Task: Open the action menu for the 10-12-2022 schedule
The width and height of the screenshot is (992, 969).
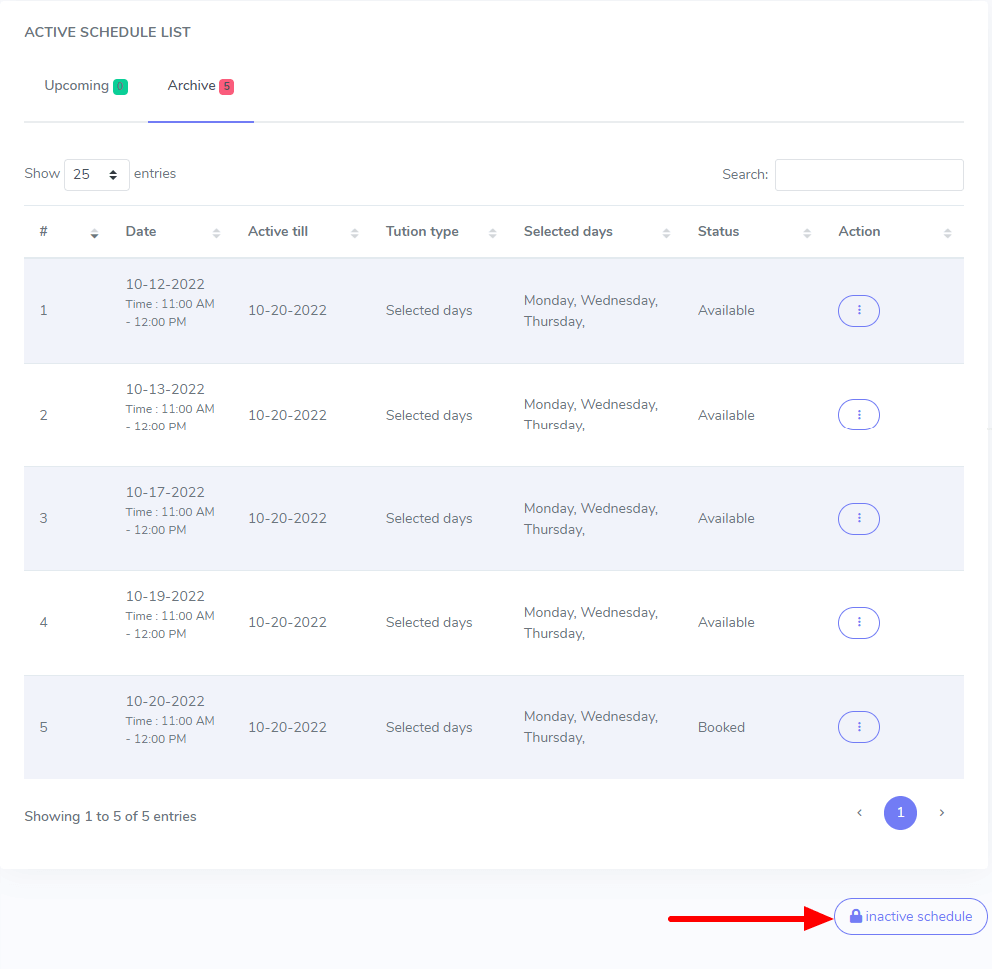Action: click(858, 310)
